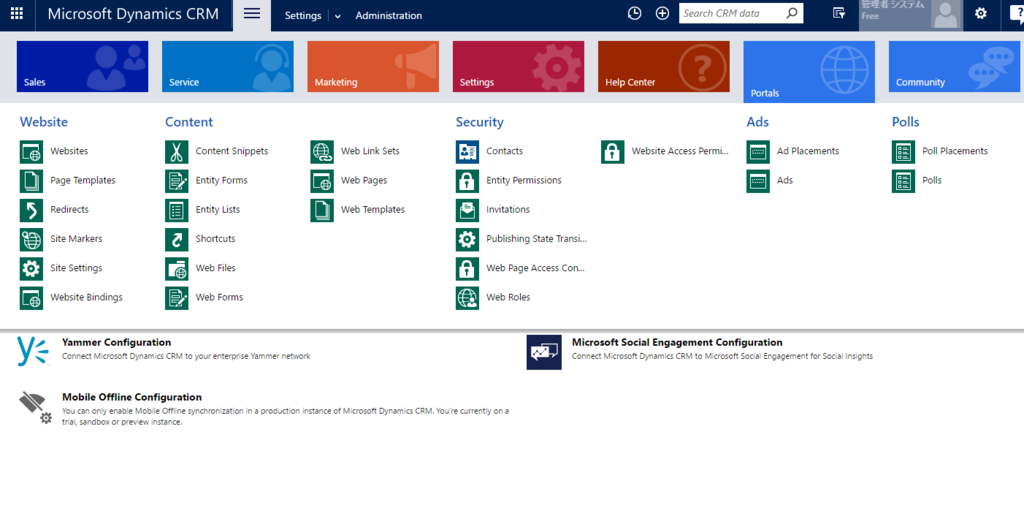Open the Publishing State Transi... link
This screenshot has width=1024, height=508.
click(x=536, y=239)
